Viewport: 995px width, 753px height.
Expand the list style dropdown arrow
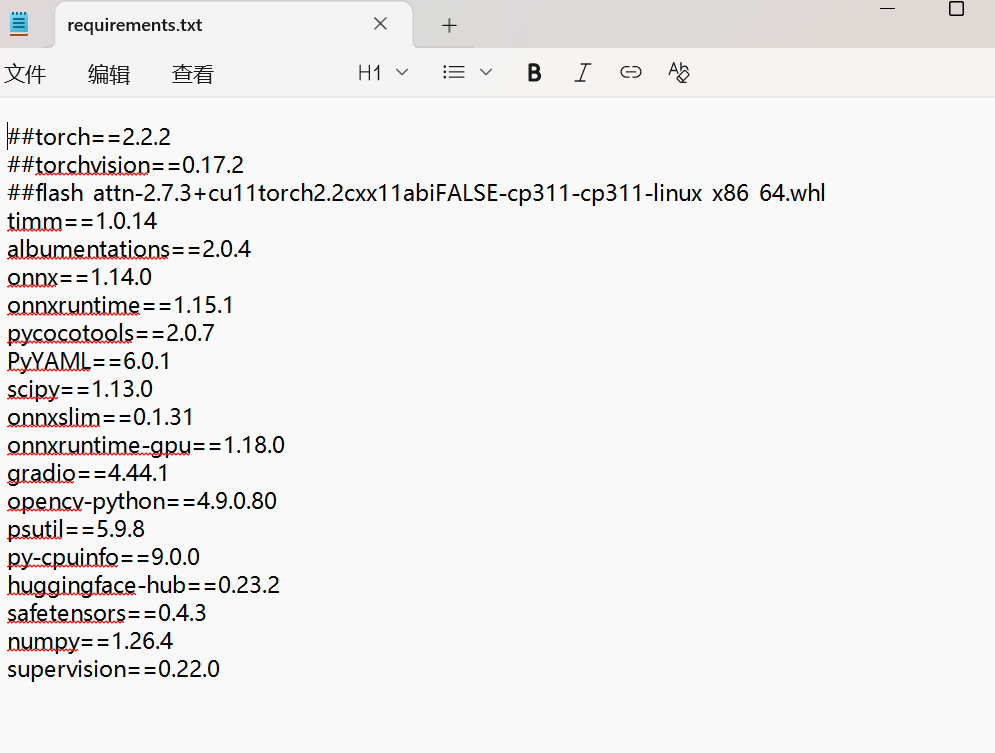coord(486,72)
